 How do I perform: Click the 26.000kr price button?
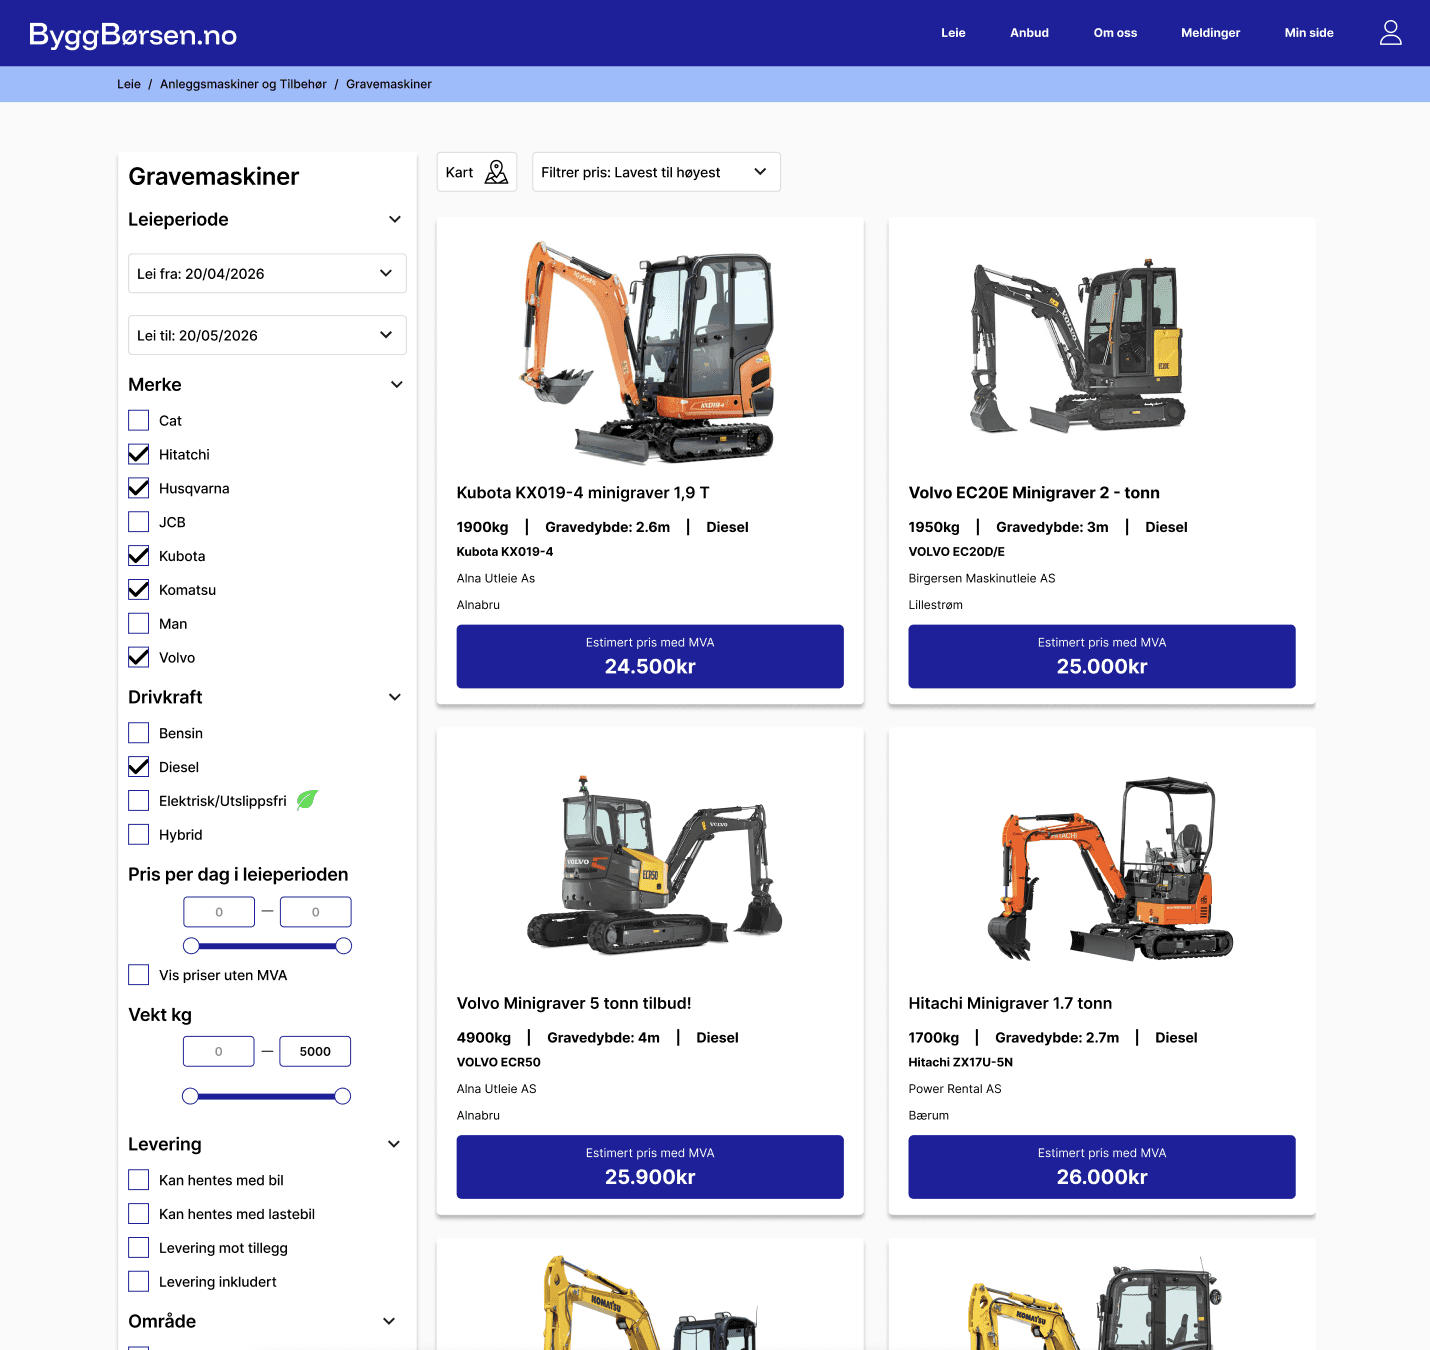tap(1102, 1167)
